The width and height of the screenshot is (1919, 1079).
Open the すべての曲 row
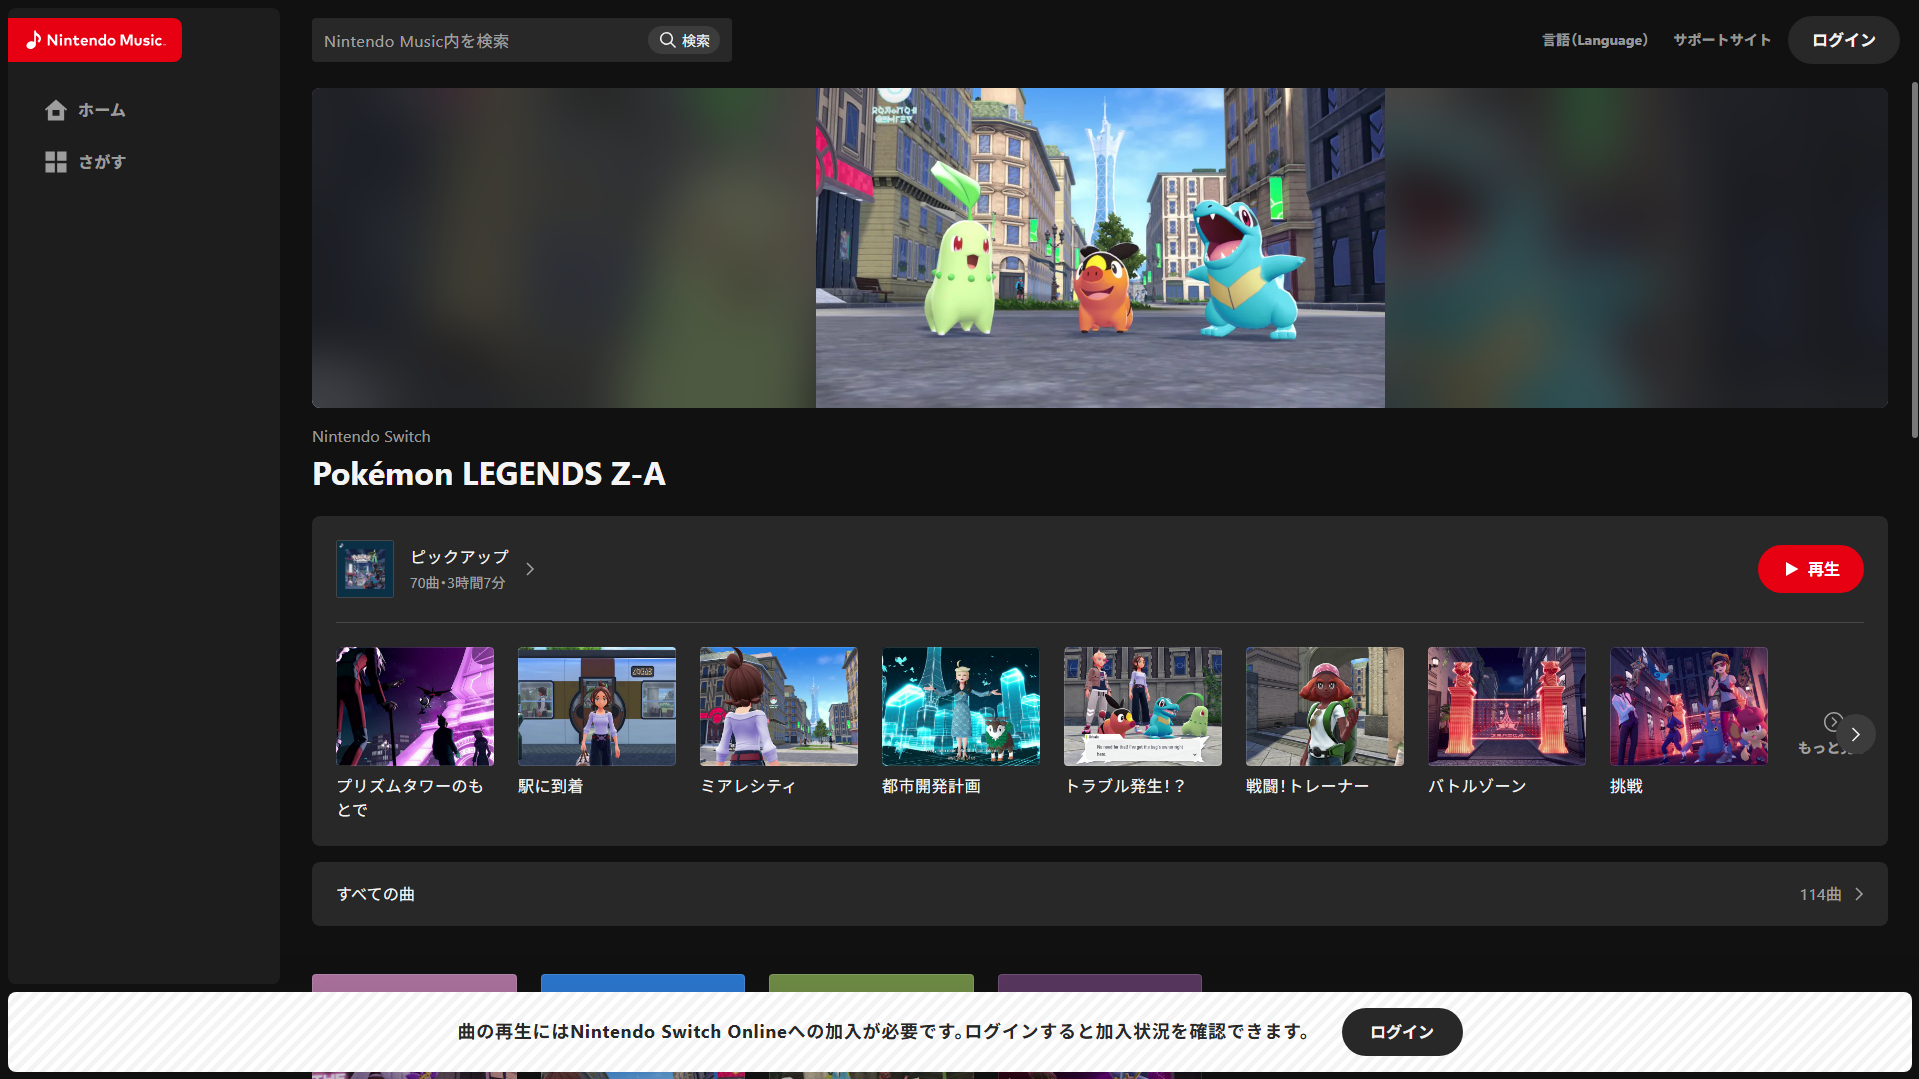pyautogui.click(x=1100, y=894)
